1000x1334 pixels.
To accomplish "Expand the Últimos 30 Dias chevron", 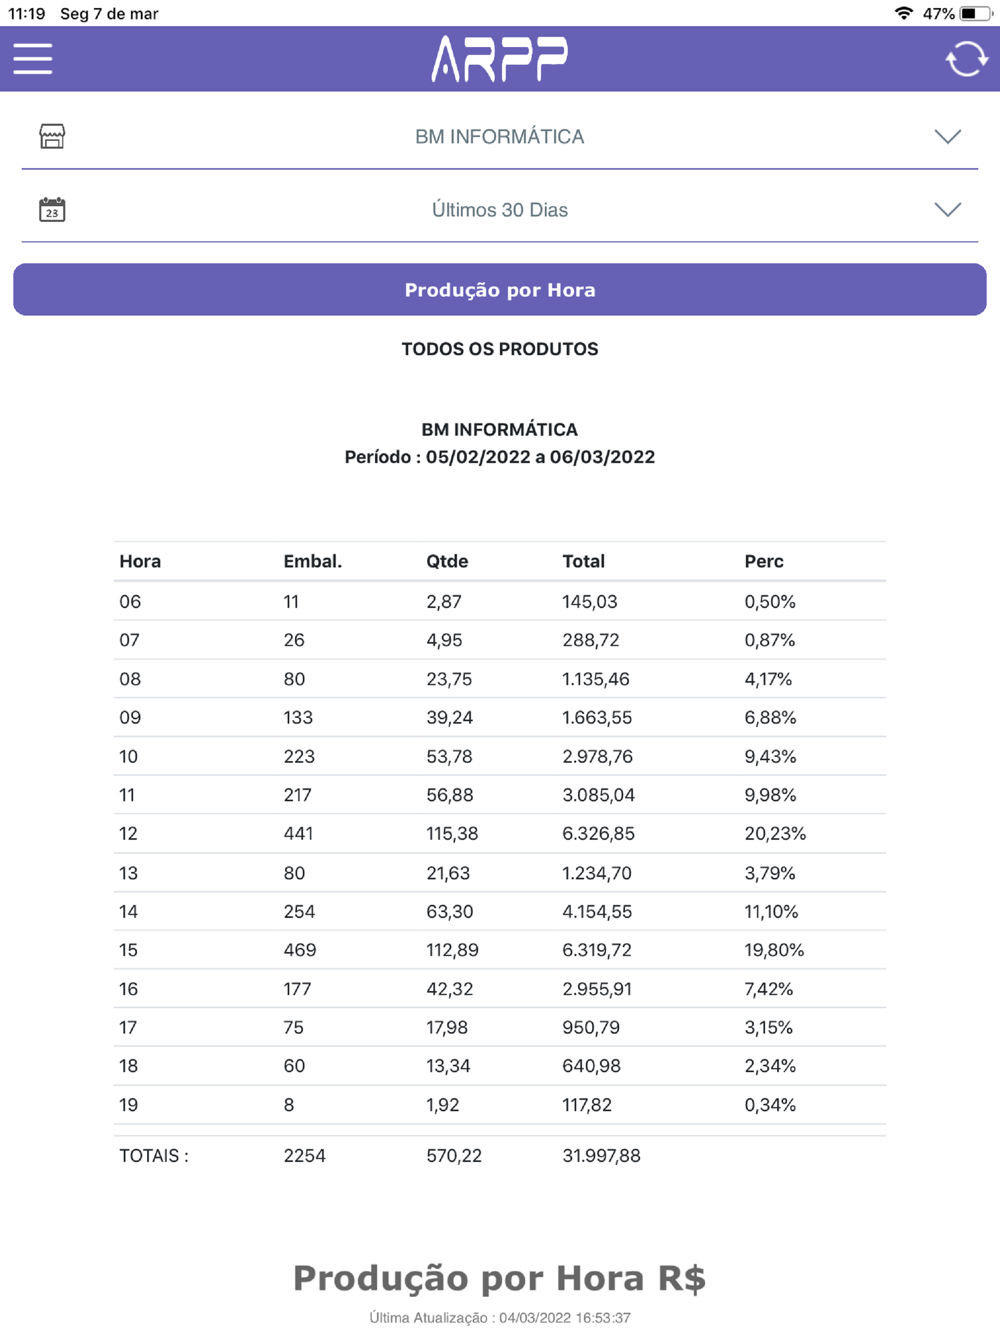I will pyautogui.click(x=947, y=209).
